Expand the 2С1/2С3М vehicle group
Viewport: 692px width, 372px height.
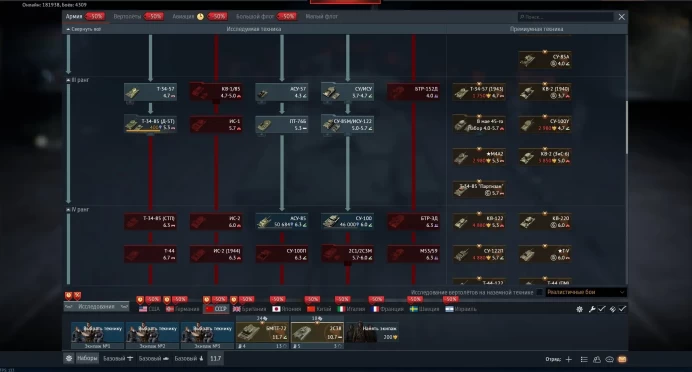coord(347,254)
